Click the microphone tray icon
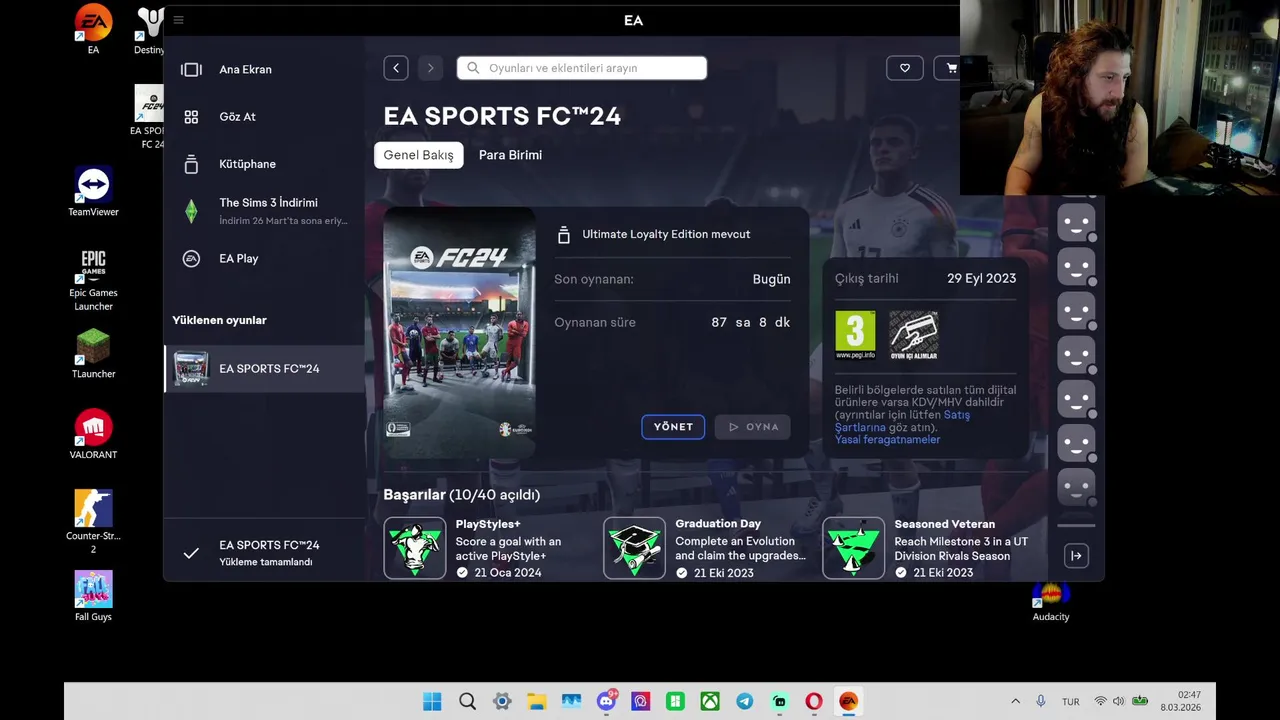 [x=1041, y=702]
